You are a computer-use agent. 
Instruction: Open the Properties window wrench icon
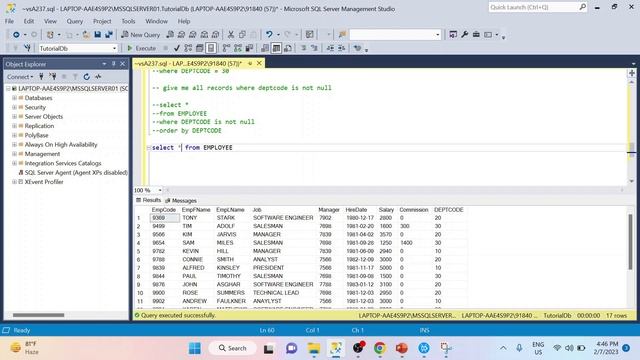click(x=464, y=35)
